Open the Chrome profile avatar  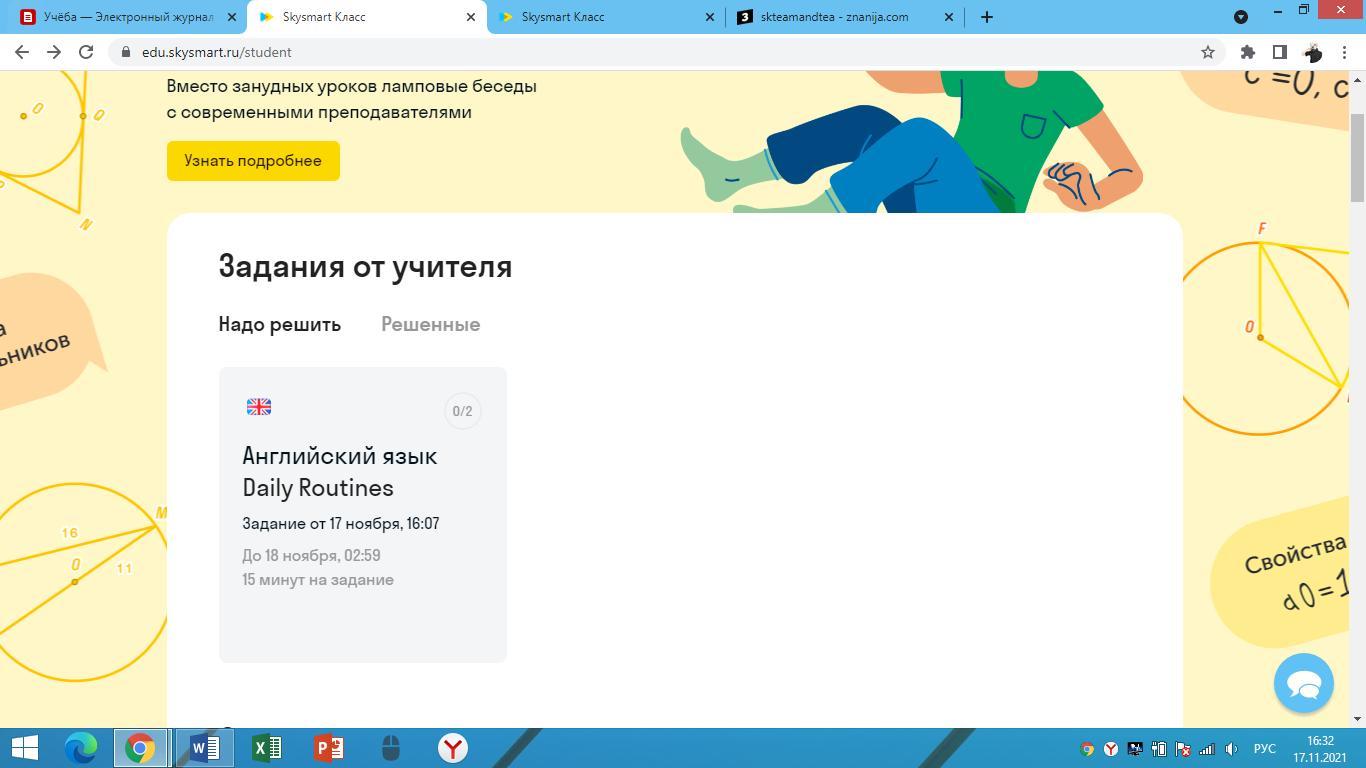(x=1313, y=52)
